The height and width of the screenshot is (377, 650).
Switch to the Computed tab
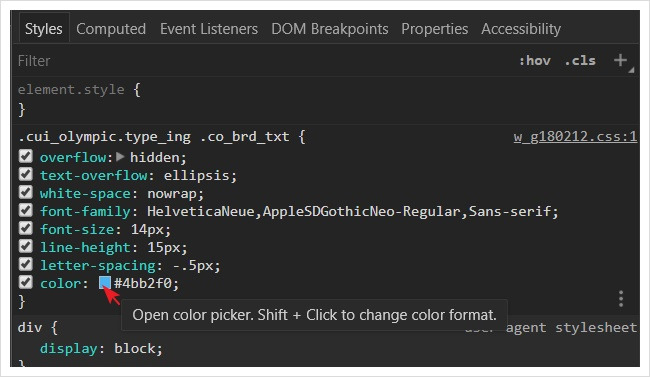[x=111, y=29]
